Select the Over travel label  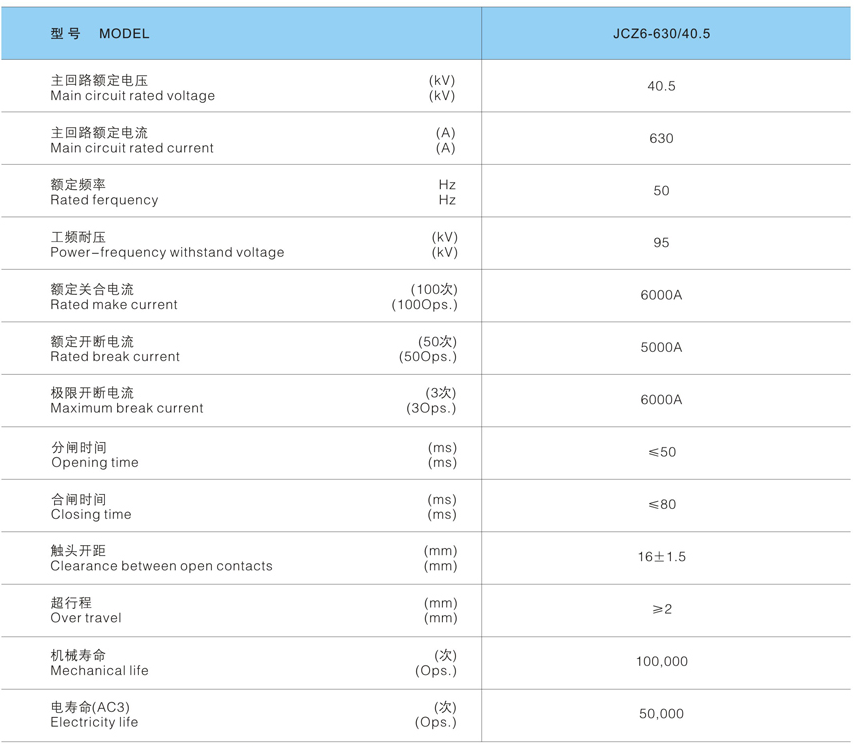tap(86, 618)
